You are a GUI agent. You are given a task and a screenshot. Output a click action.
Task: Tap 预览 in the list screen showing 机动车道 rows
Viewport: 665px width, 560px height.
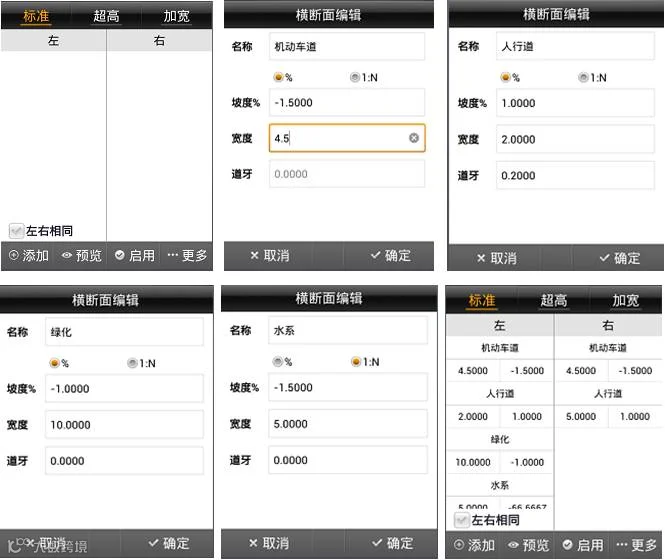[x=528, y=545]
